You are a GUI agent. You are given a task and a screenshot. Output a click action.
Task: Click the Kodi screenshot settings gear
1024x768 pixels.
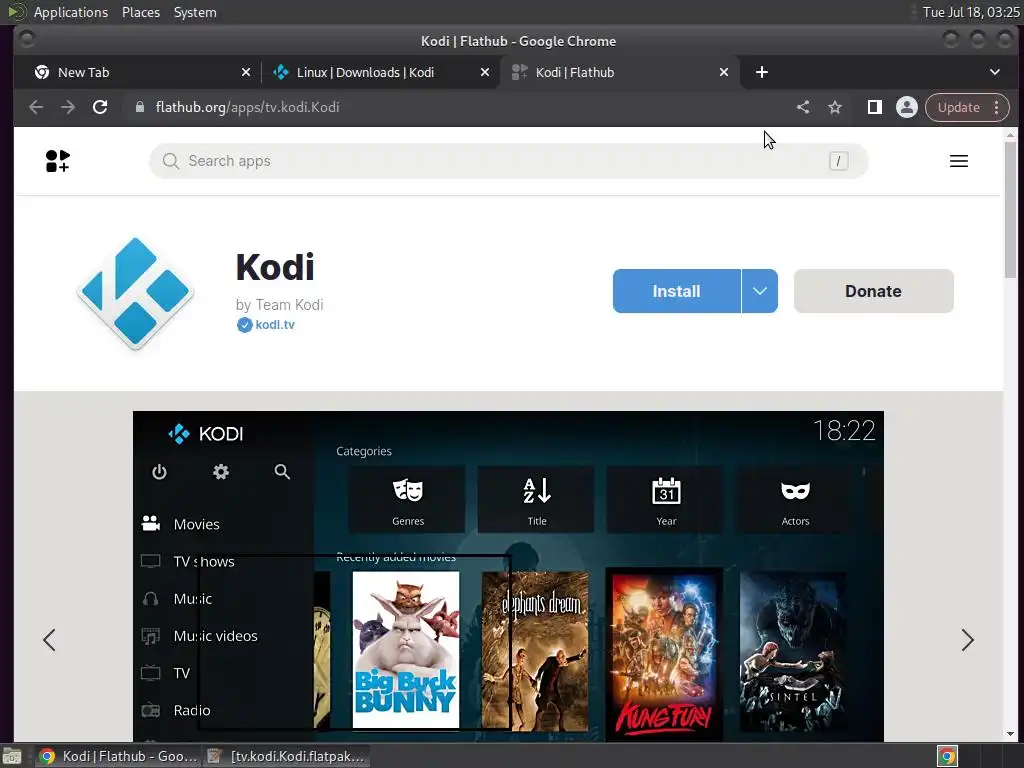[221, 472]
